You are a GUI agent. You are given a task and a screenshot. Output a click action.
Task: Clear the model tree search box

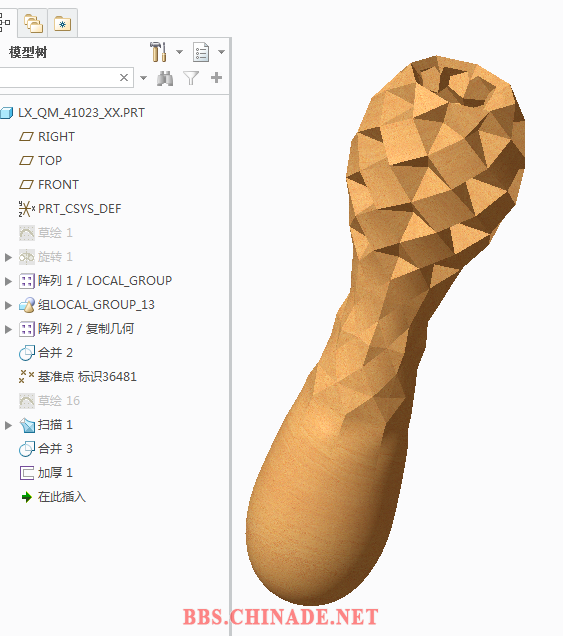tap(124, 77)
